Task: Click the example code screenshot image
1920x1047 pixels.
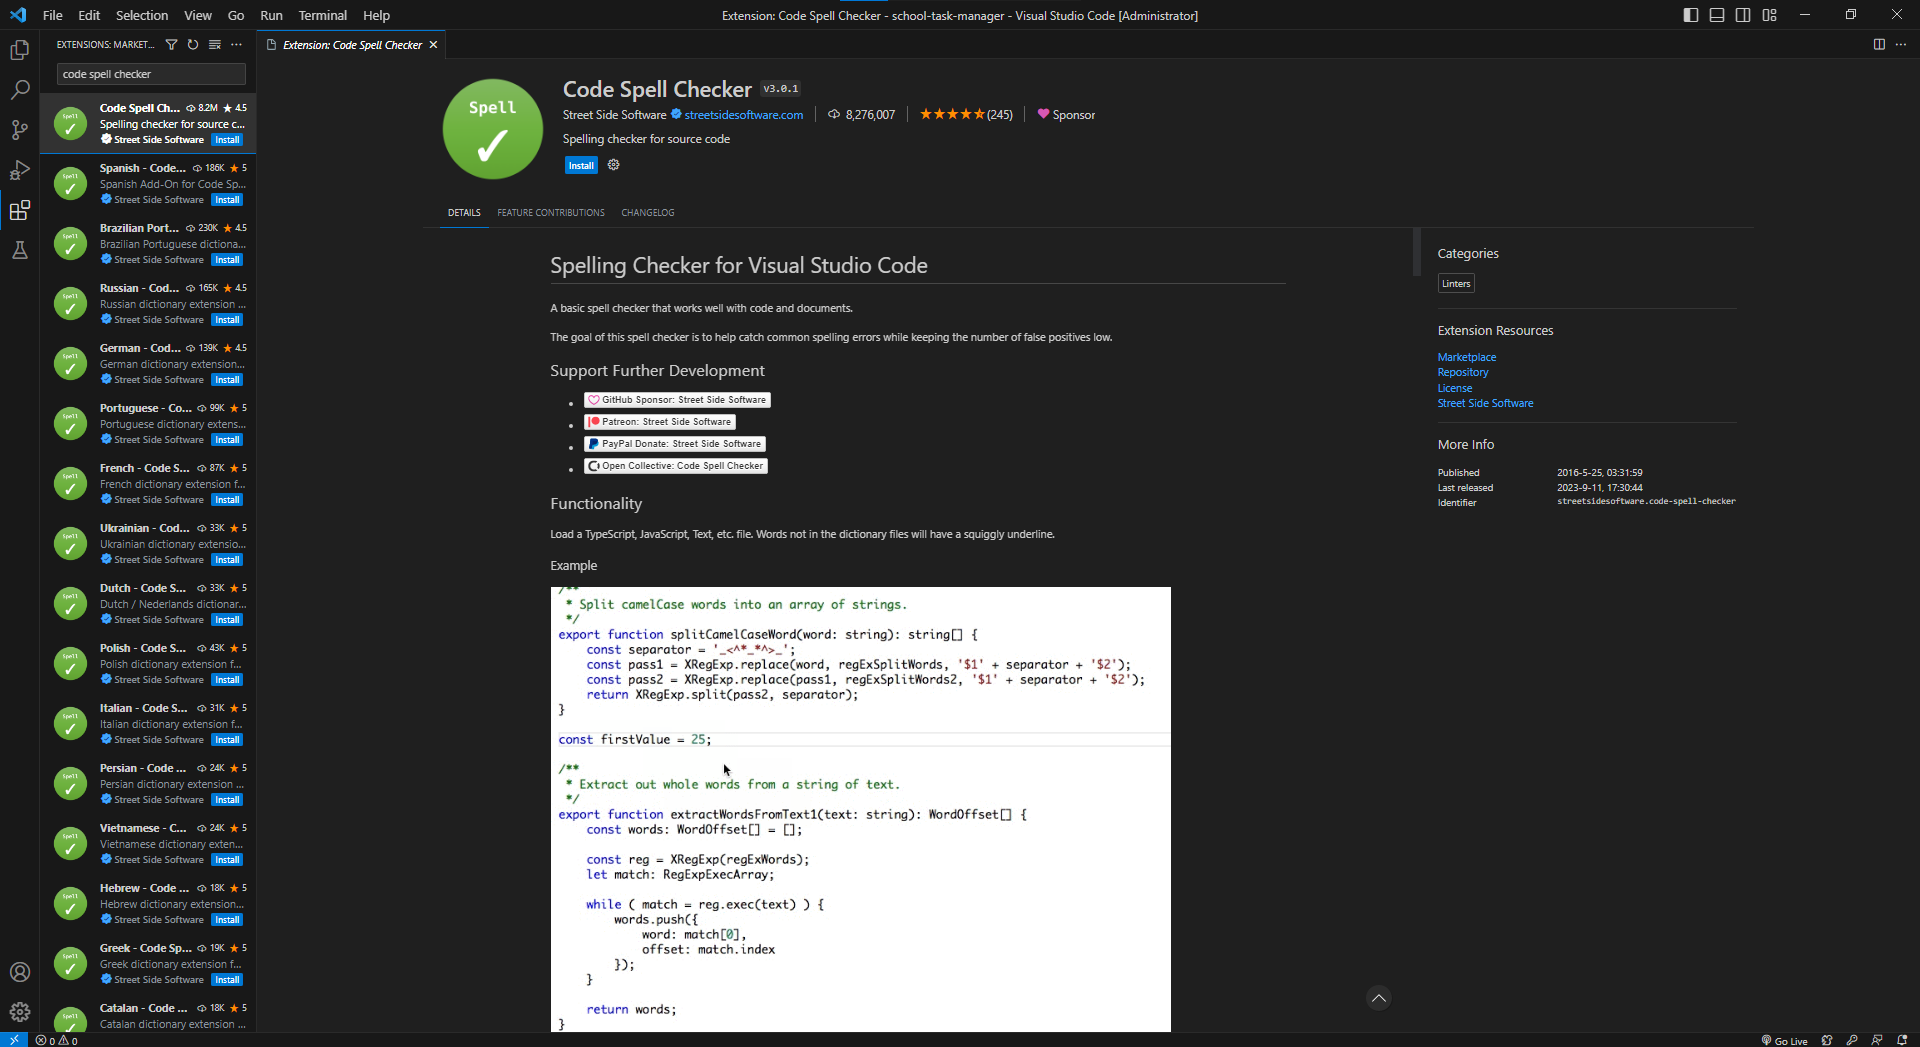Action: (x=860, y=809)
